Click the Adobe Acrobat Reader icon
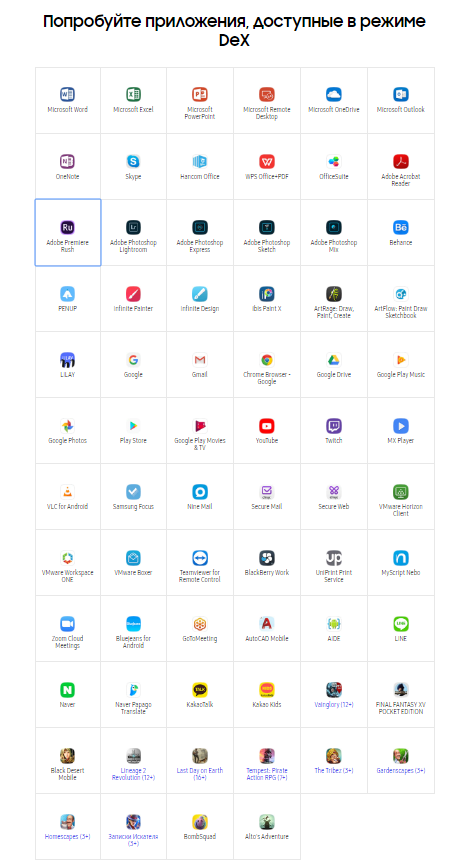 401,162
